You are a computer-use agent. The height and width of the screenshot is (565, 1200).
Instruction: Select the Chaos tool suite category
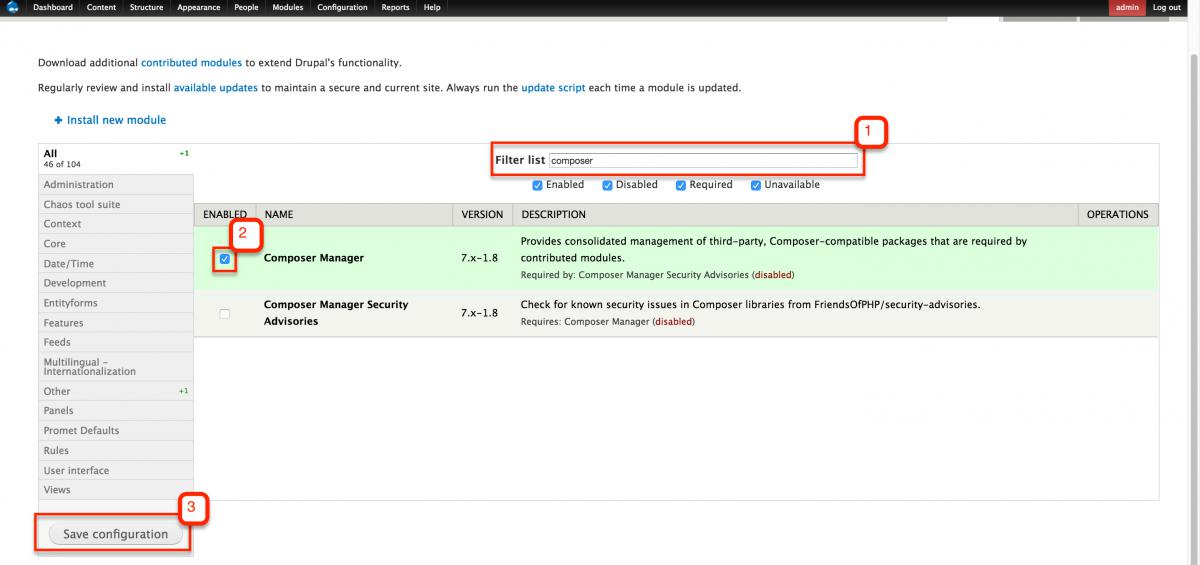coord(115,205)
